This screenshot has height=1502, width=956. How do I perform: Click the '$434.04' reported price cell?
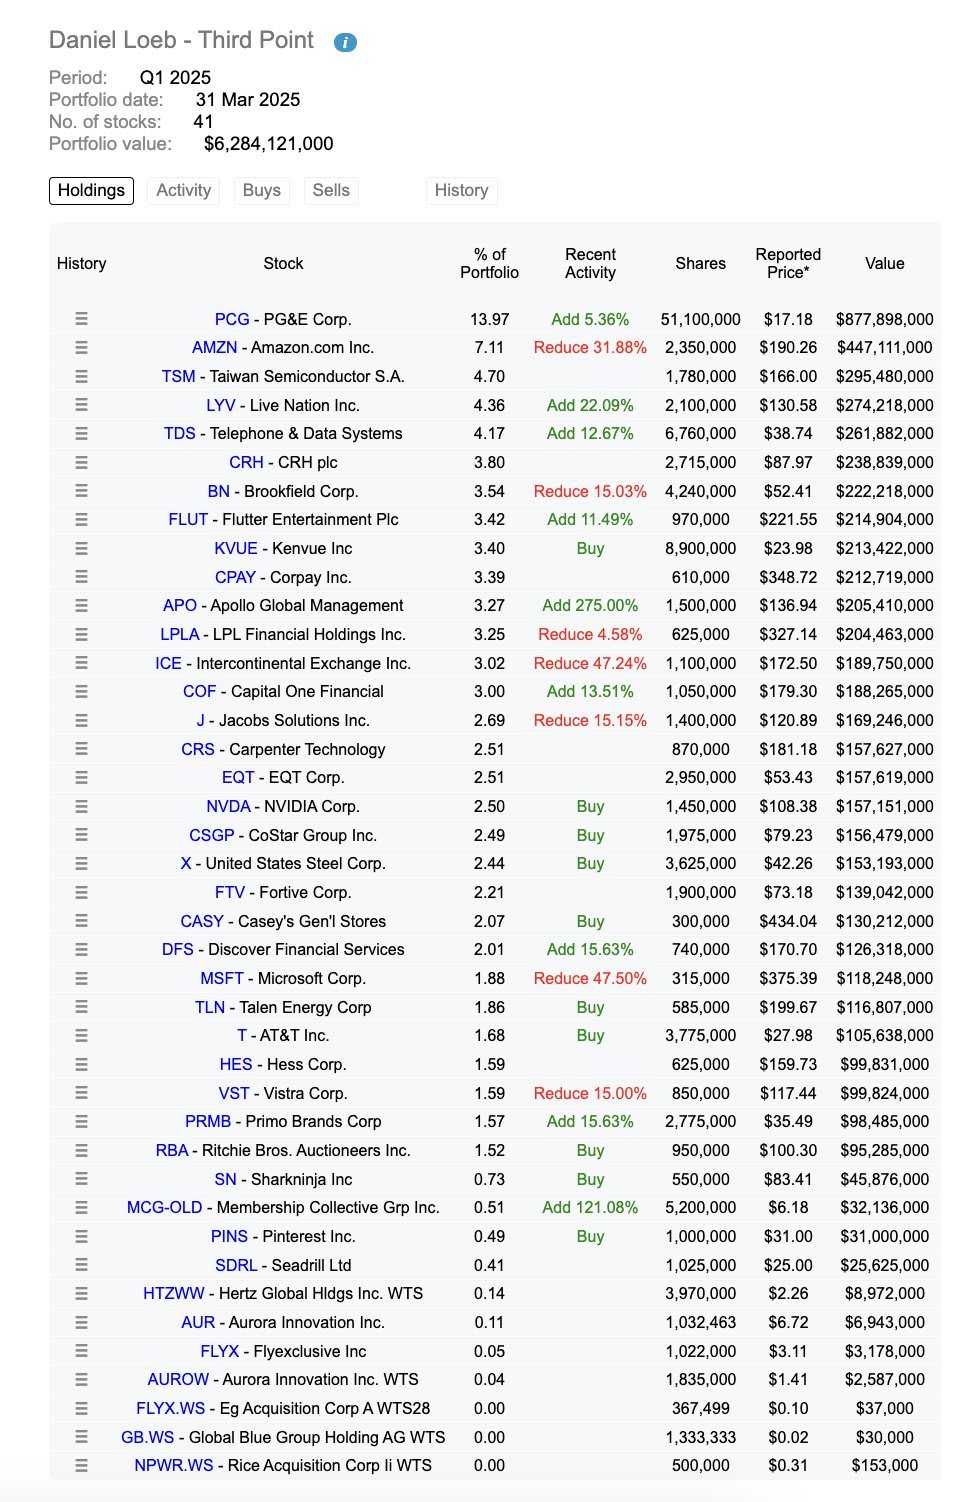coord(788,921)
